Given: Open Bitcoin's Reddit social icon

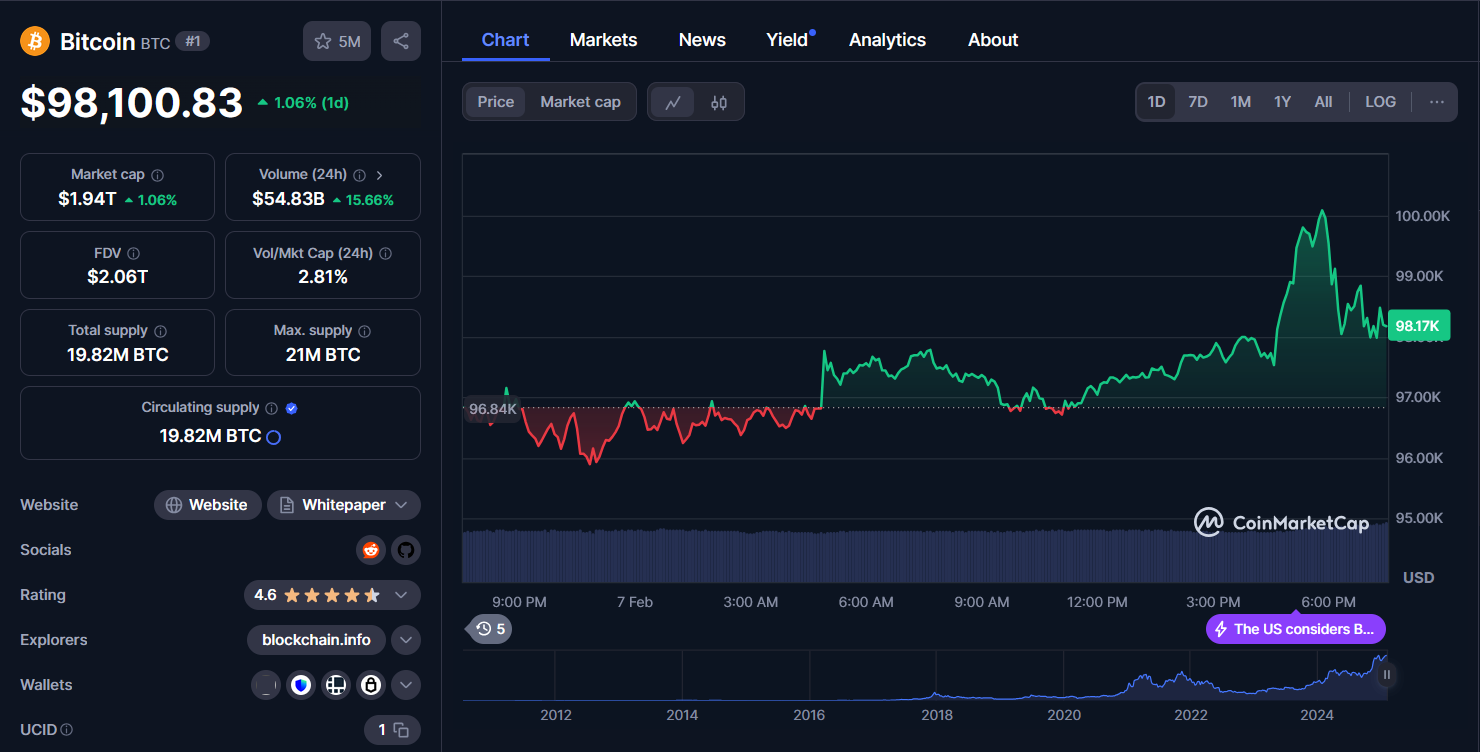Looking at the screenshot, I should point(371,550).
